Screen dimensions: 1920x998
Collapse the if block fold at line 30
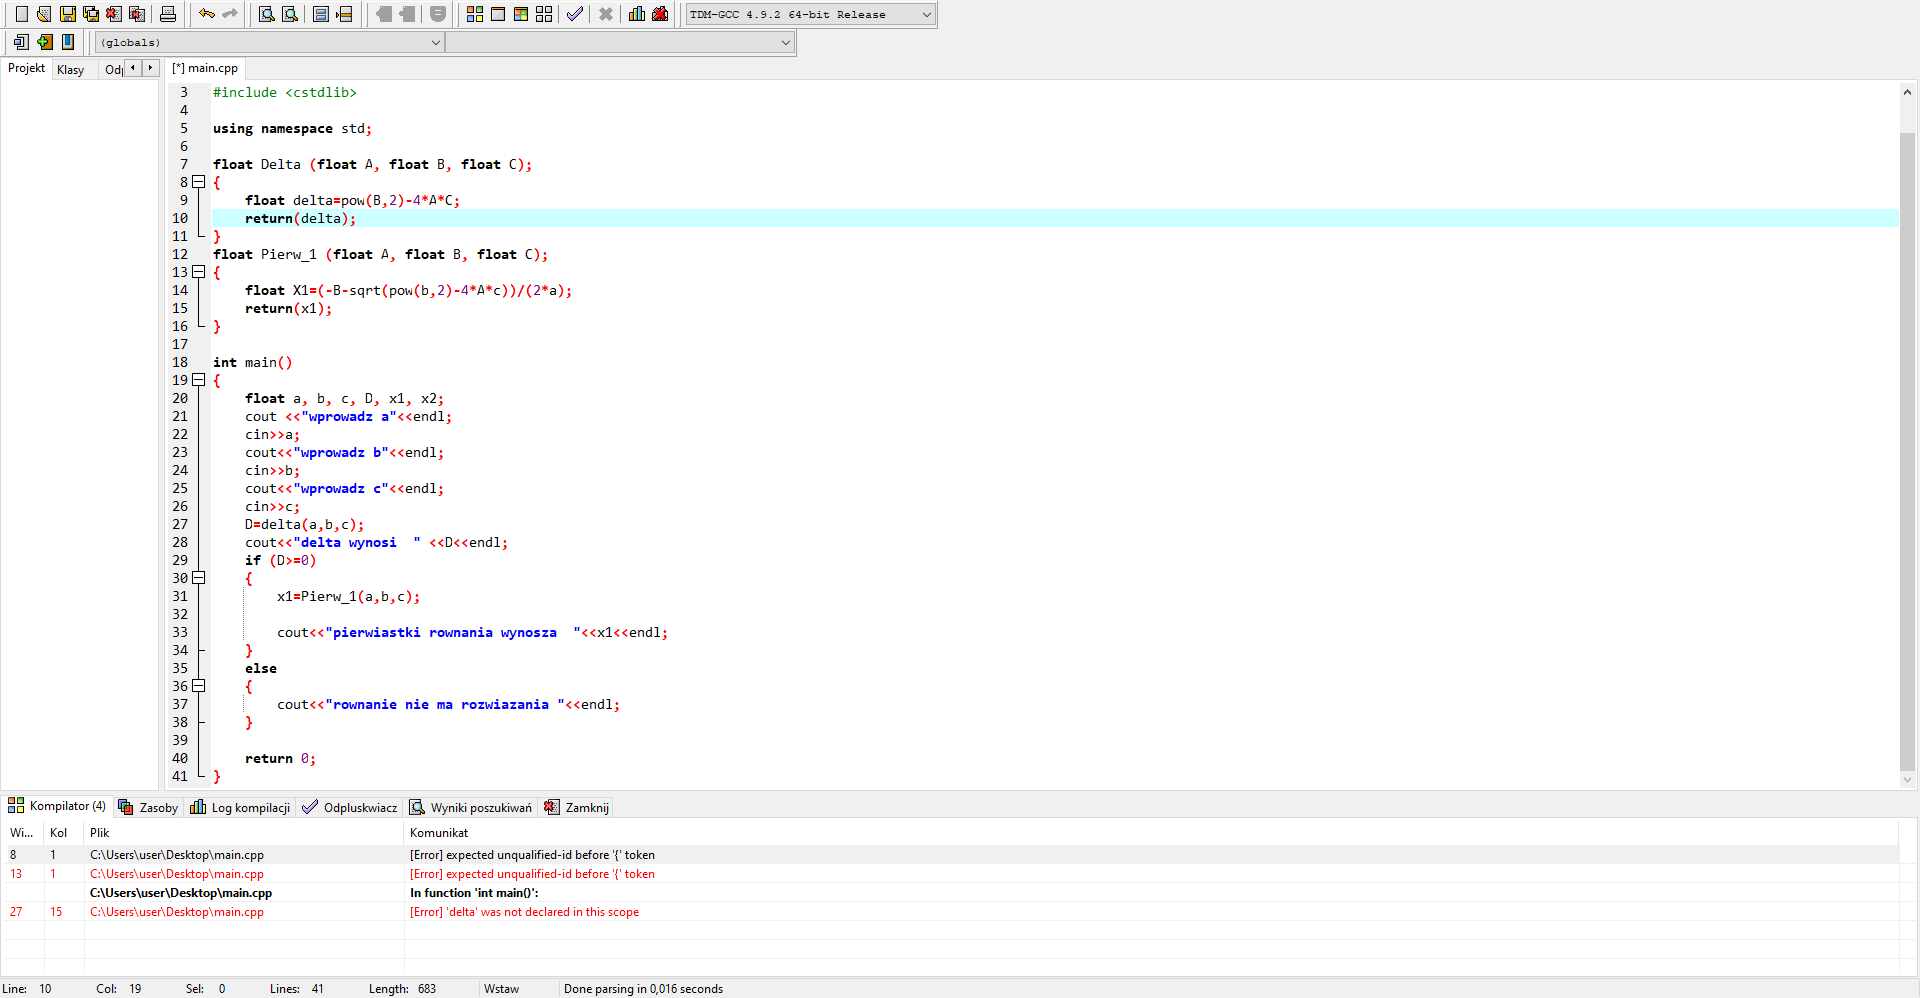coord(199,578)
